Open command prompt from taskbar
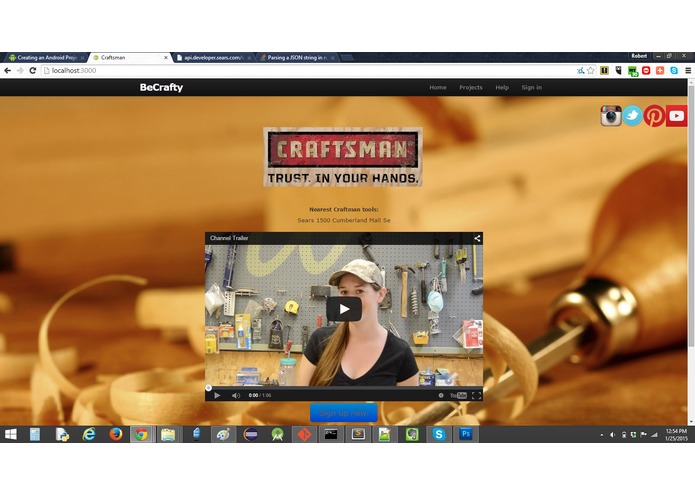The image size is (695, 494). 331,434
